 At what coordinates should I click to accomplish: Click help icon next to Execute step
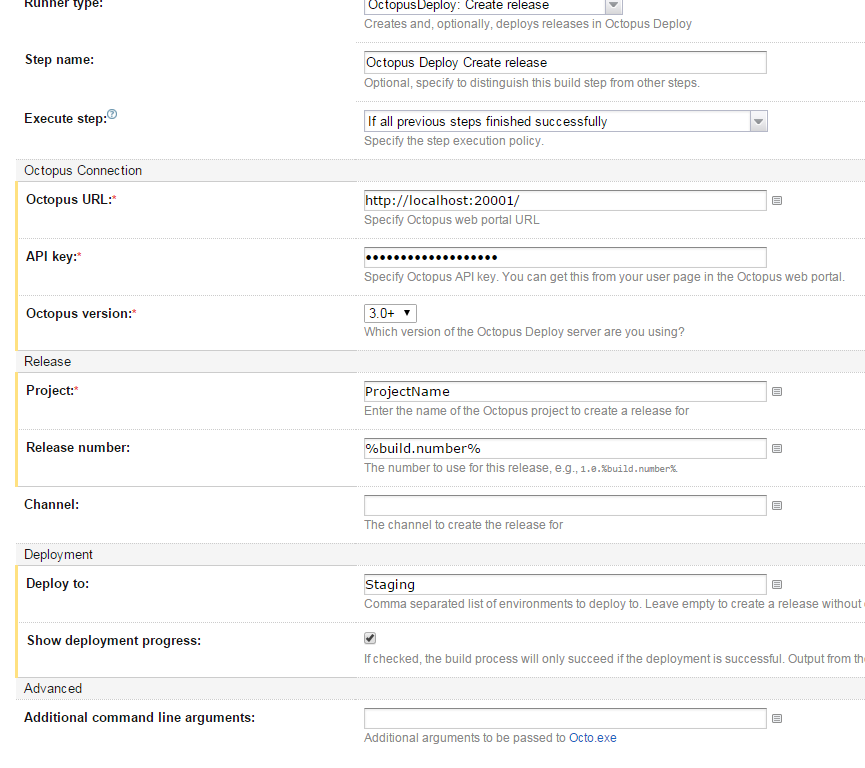point(112,116)
